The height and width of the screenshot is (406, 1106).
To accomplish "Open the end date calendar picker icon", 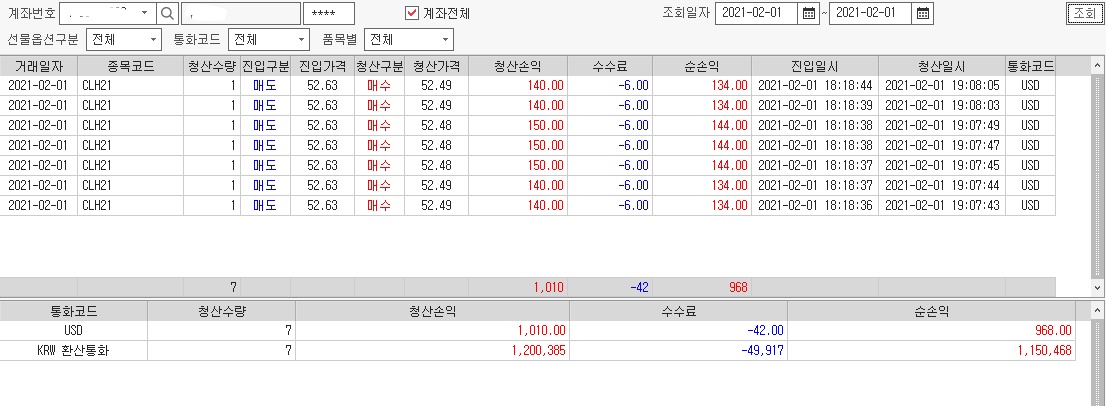I will pyautogui.click(x=924, y=13).
